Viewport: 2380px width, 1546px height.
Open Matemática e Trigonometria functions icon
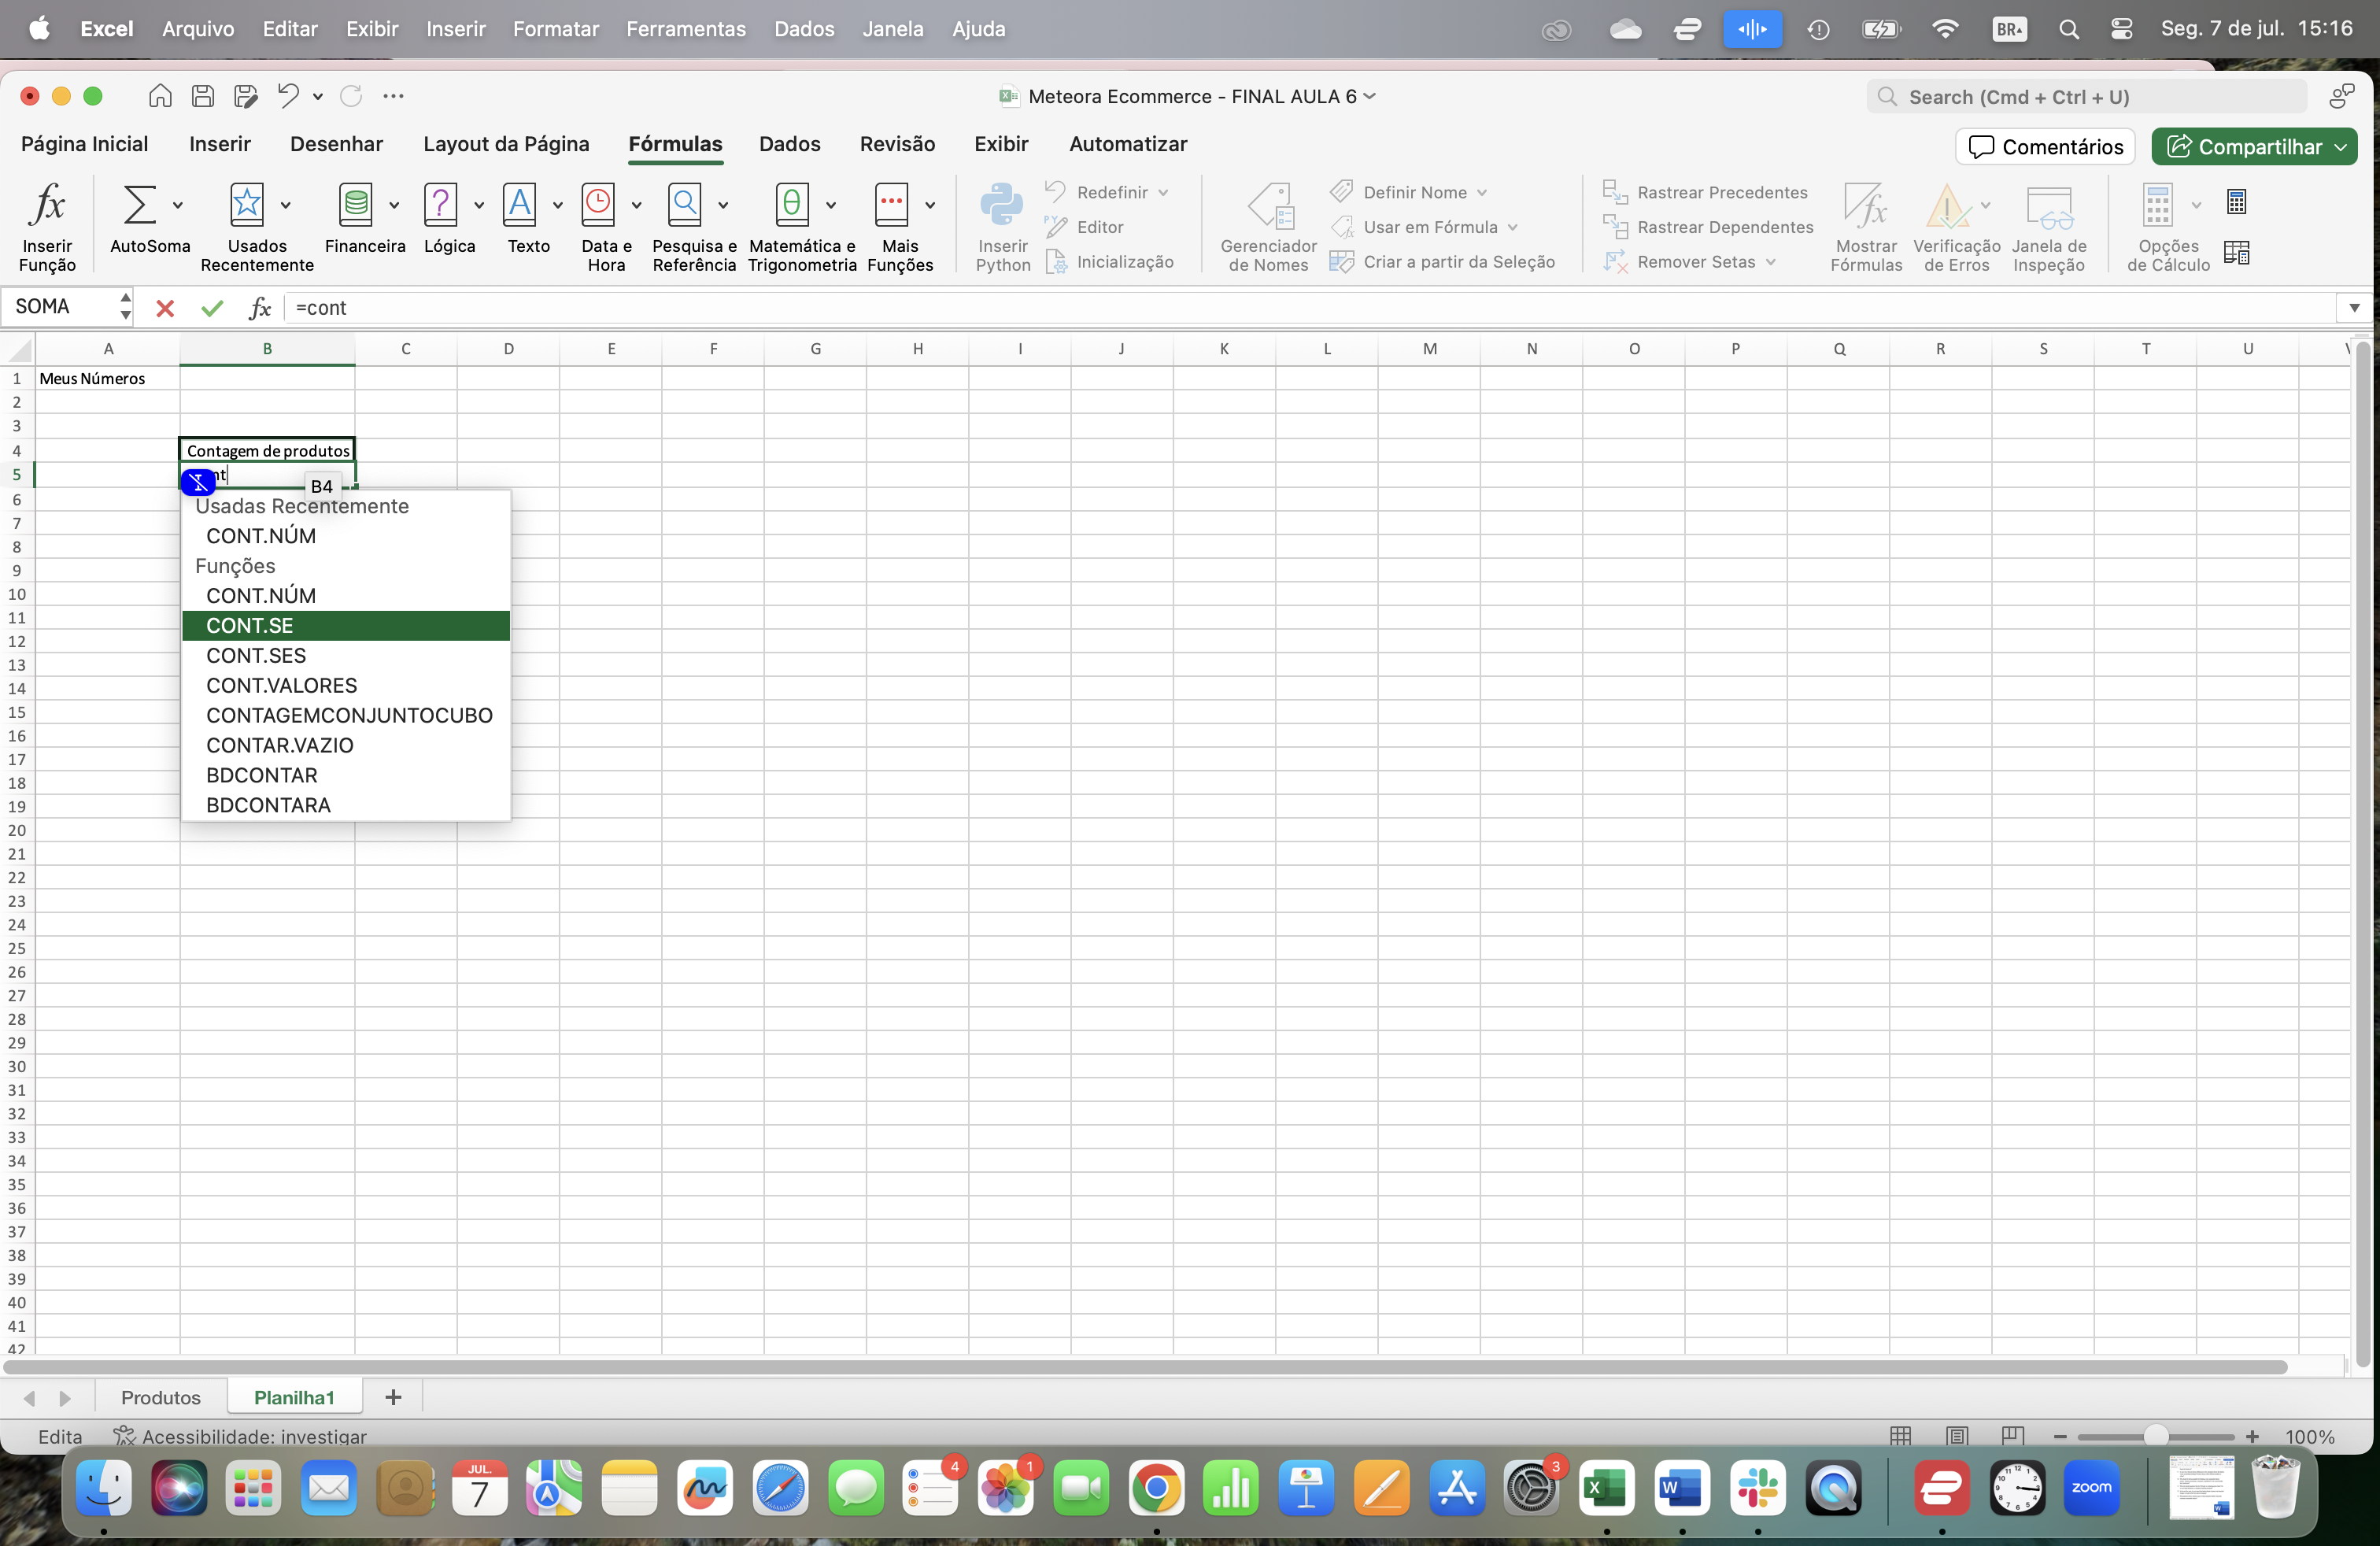(792, 205)
